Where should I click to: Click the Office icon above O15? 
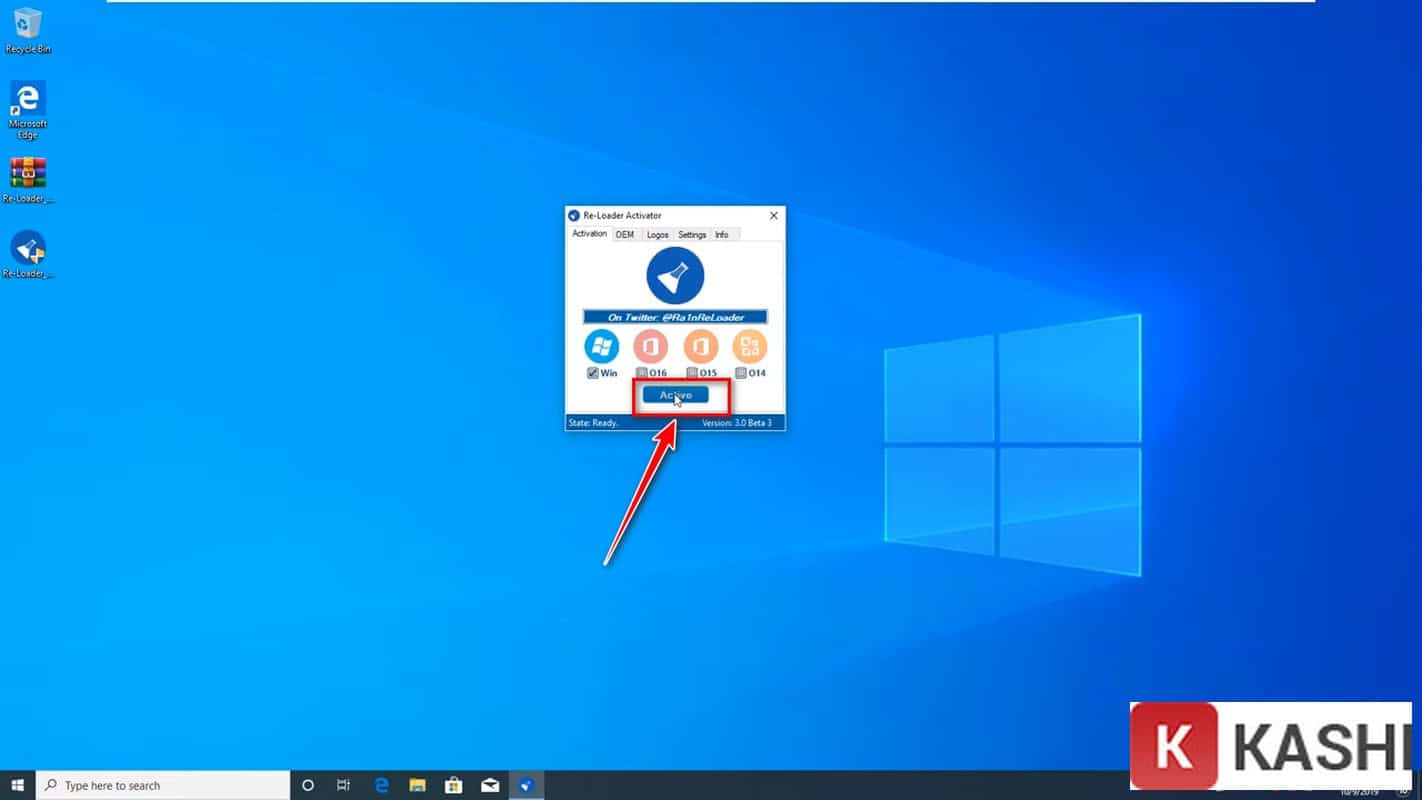click(701, 347)
